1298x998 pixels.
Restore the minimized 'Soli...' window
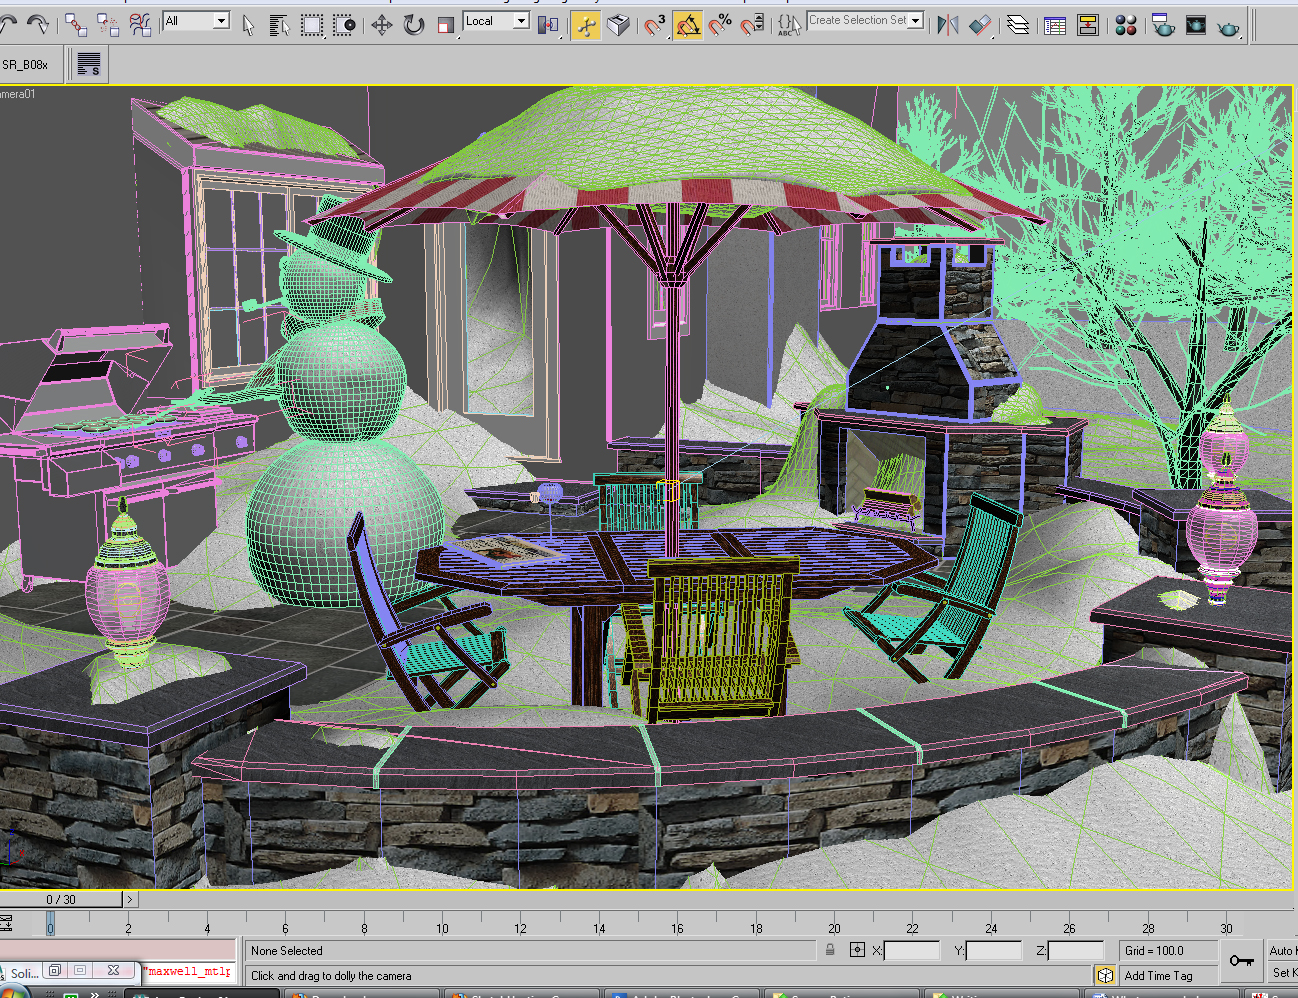56,971
